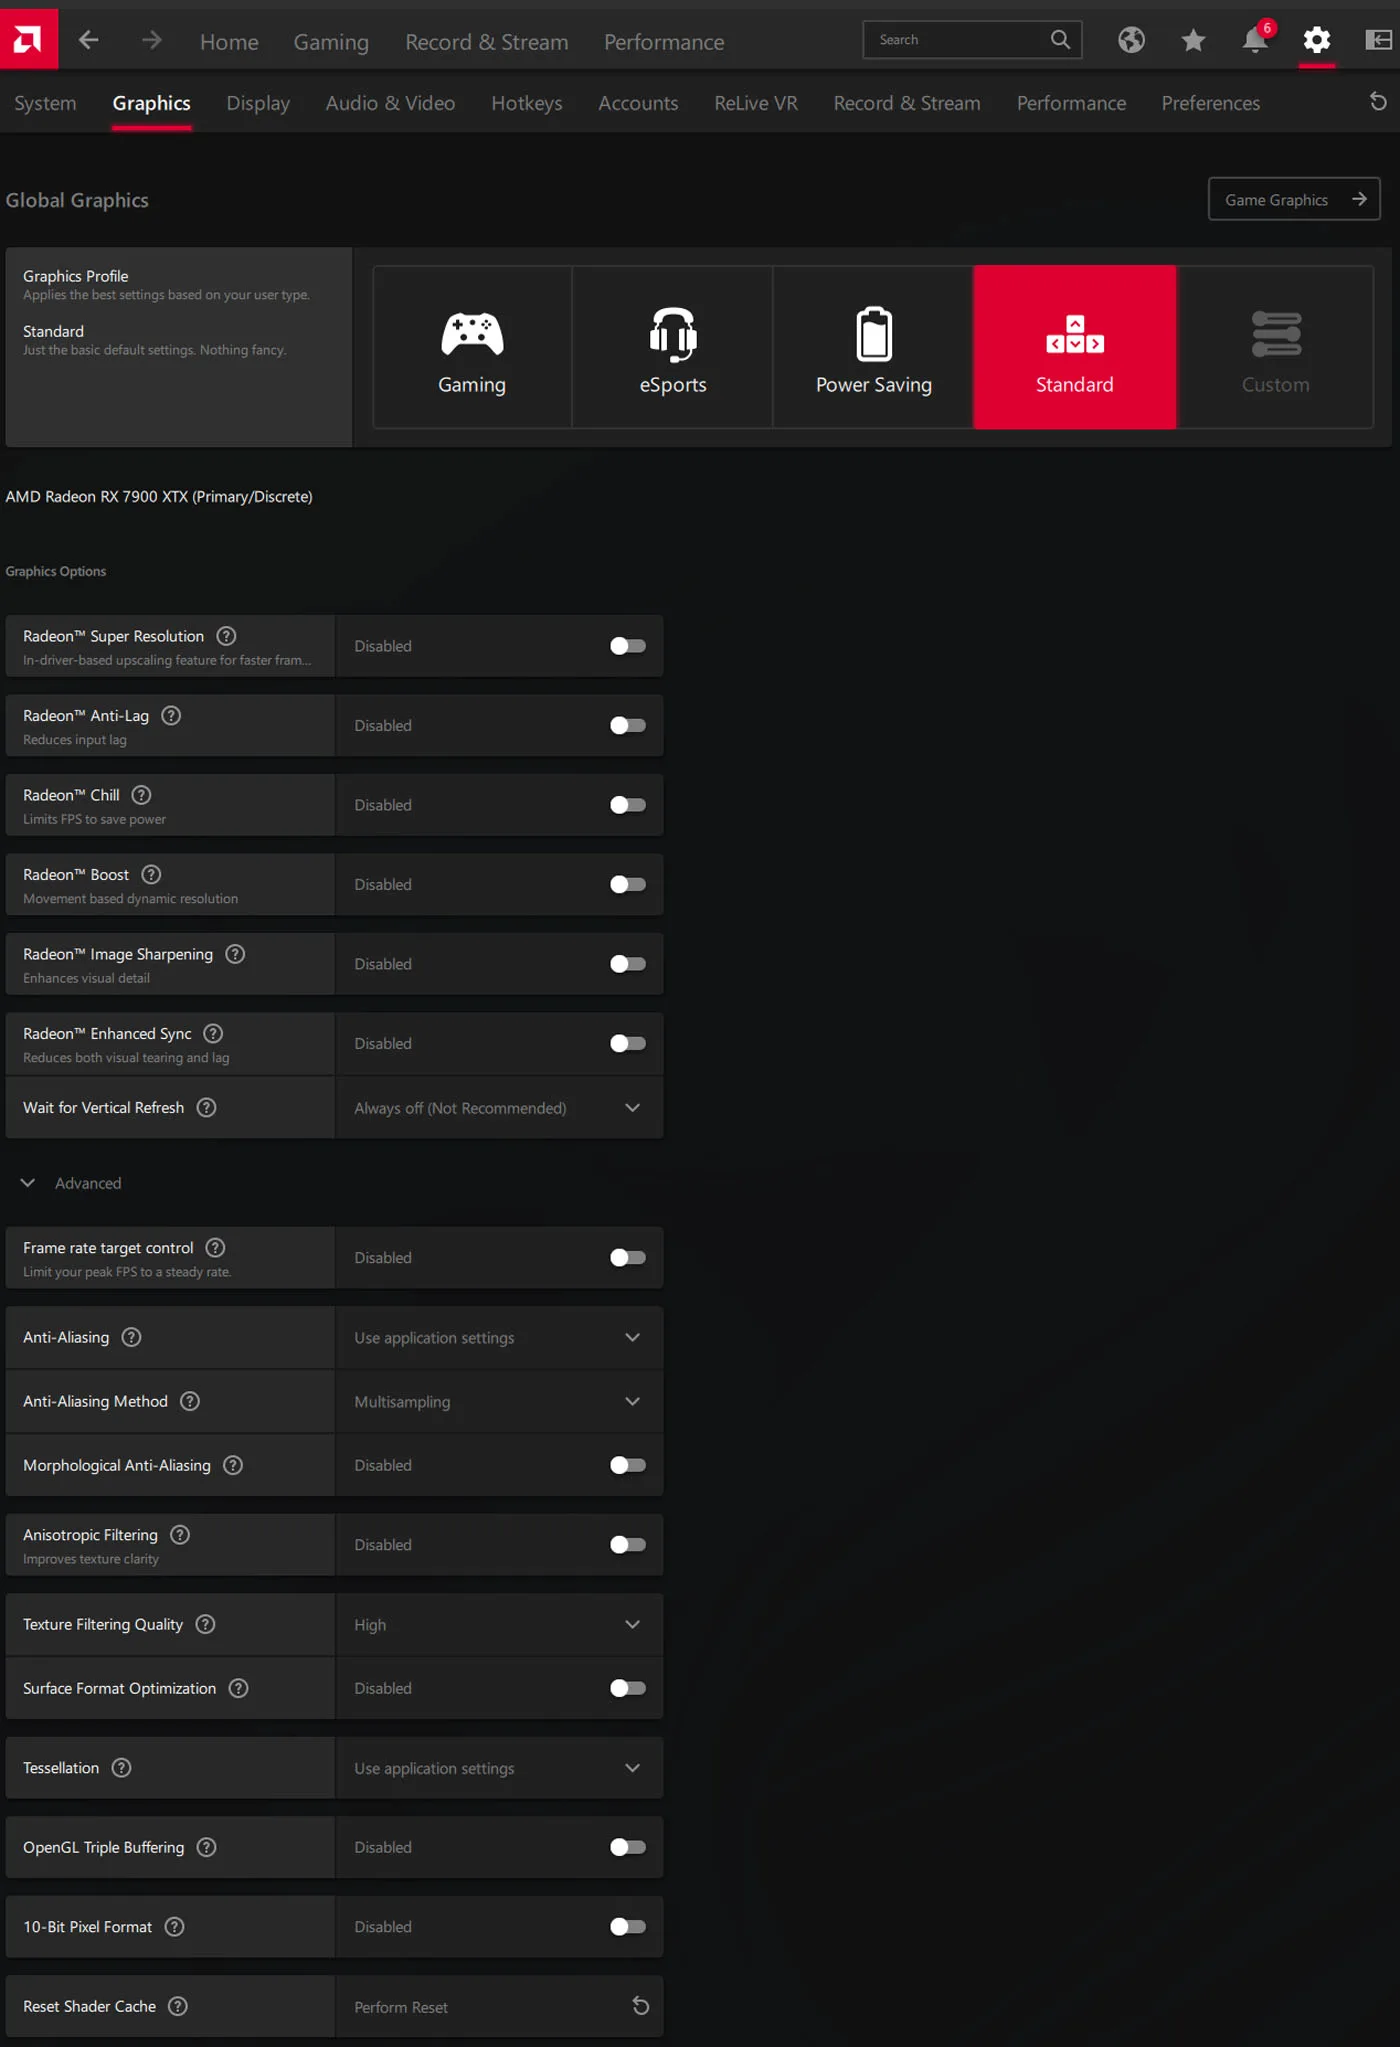The height and width of the screenshot is (2047, 1400).
Task: Enable Surface Format Optimization toggle
Action: coord(628,1689)
